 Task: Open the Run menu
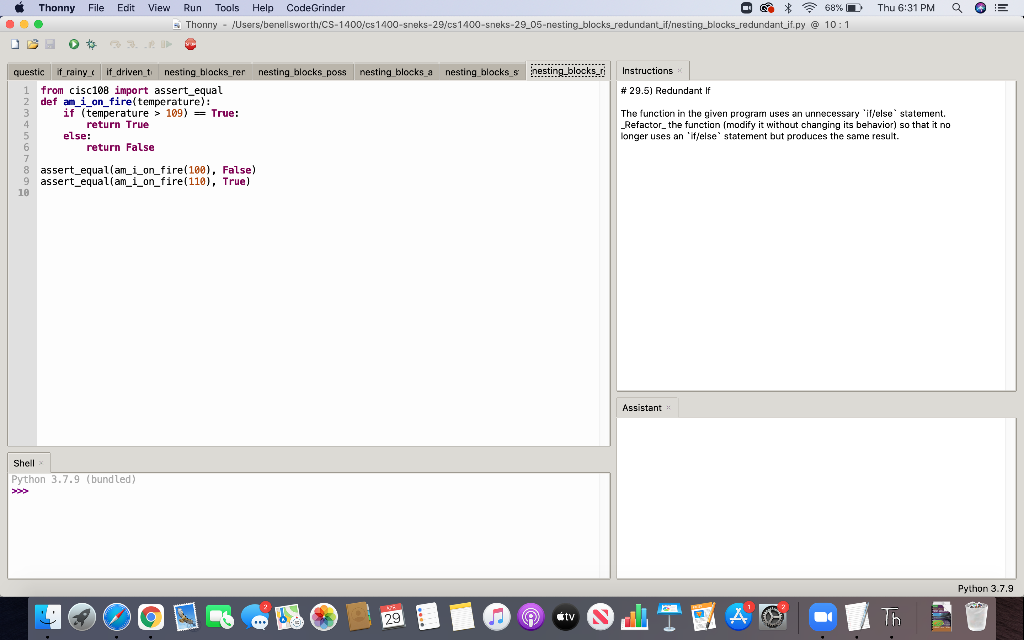(x=193, y=8)
